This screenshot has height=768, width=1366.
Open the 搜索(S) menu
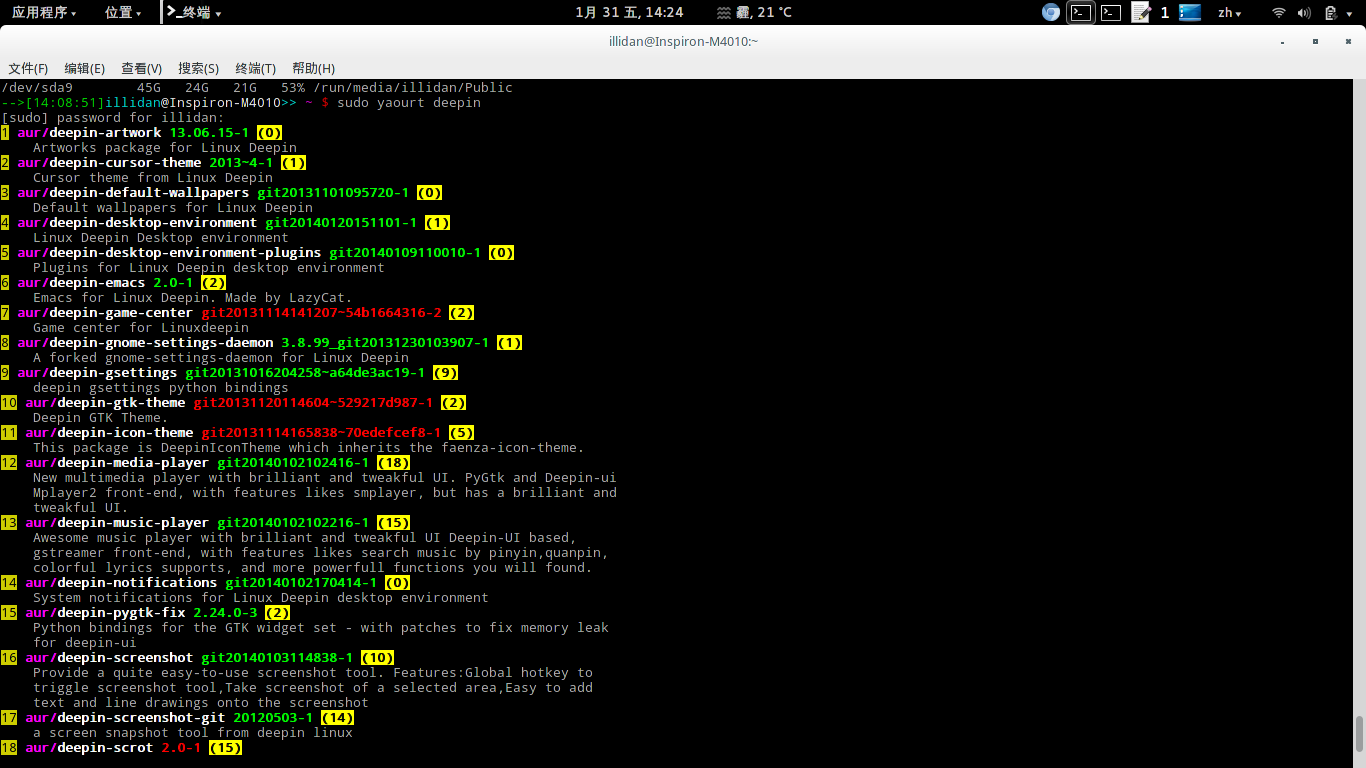click(x=198, y=68)
